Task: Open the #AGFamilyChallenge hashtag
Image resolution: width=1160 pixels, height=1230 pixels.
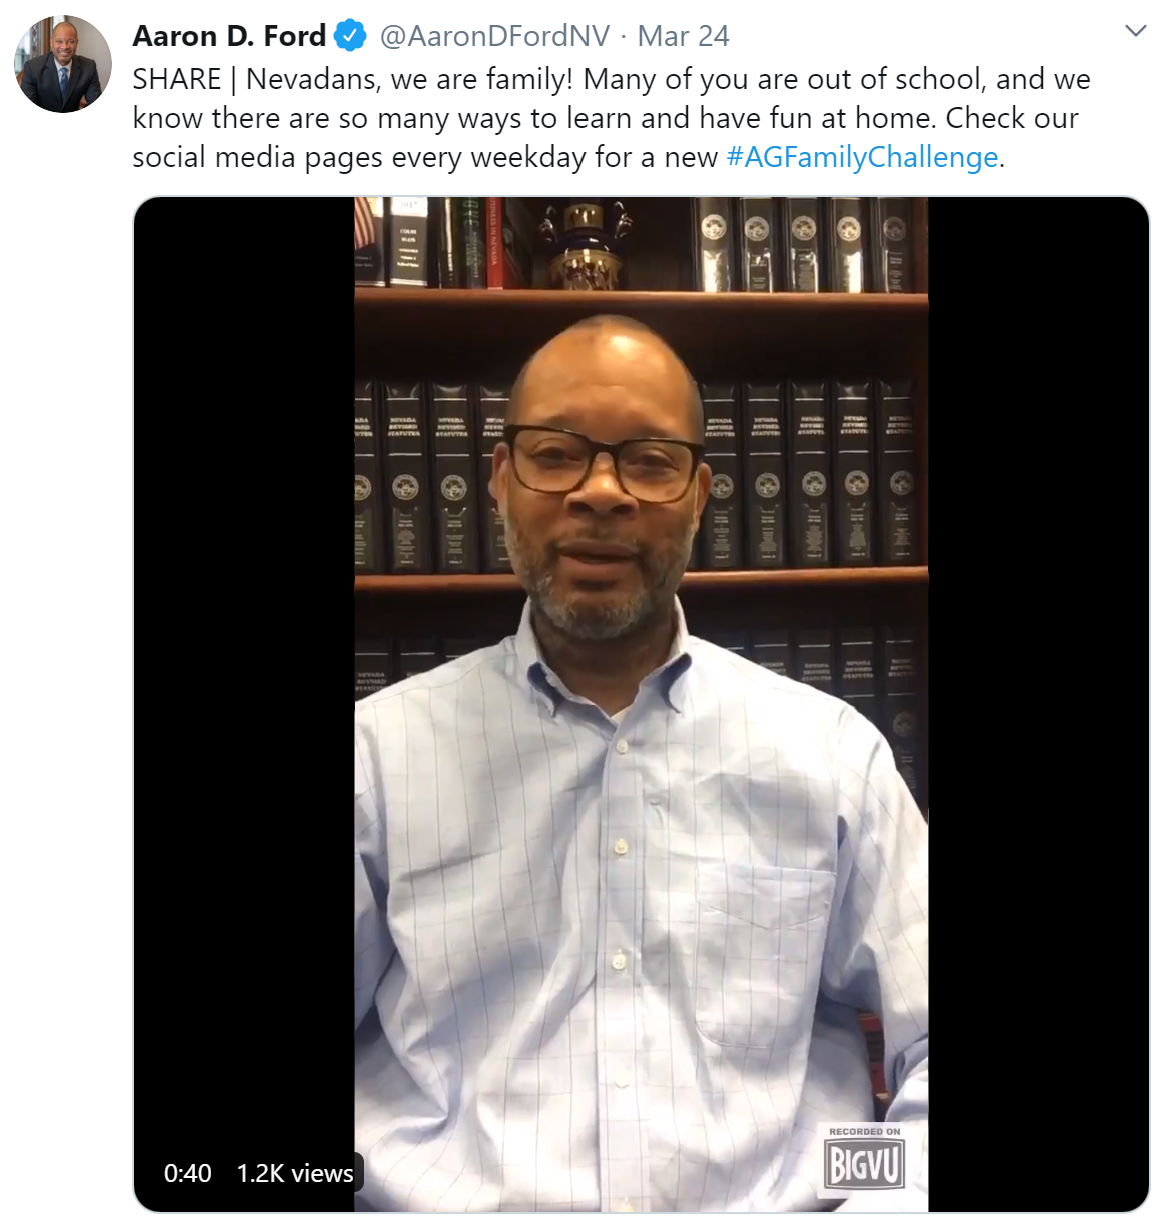Action: tap(862, 157)
